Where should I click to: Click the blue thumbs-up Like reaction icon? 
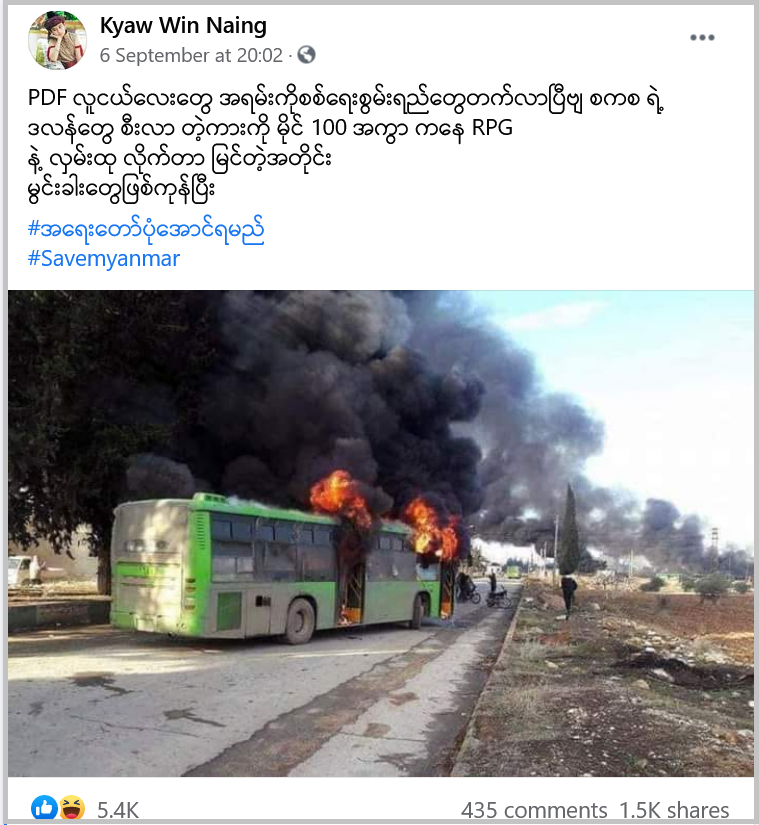(44, 807)
